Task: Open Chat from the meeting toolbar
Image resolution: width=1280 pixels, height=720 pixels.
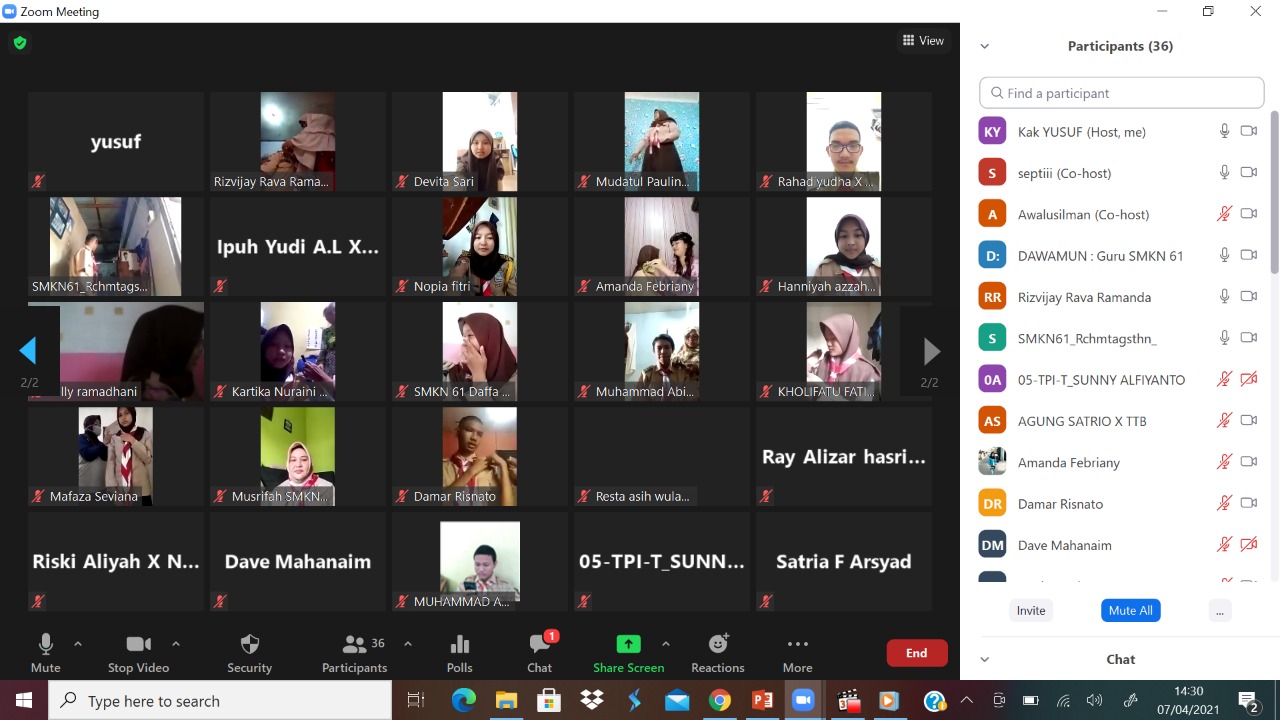Action: [540, 645]
